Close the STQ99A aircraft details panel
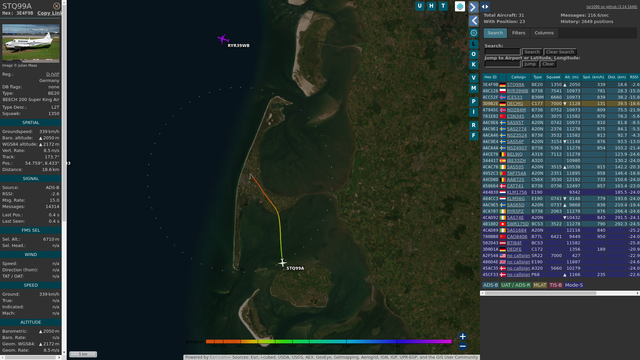Screen dimensions: 640x360 [x=57, y=6]
